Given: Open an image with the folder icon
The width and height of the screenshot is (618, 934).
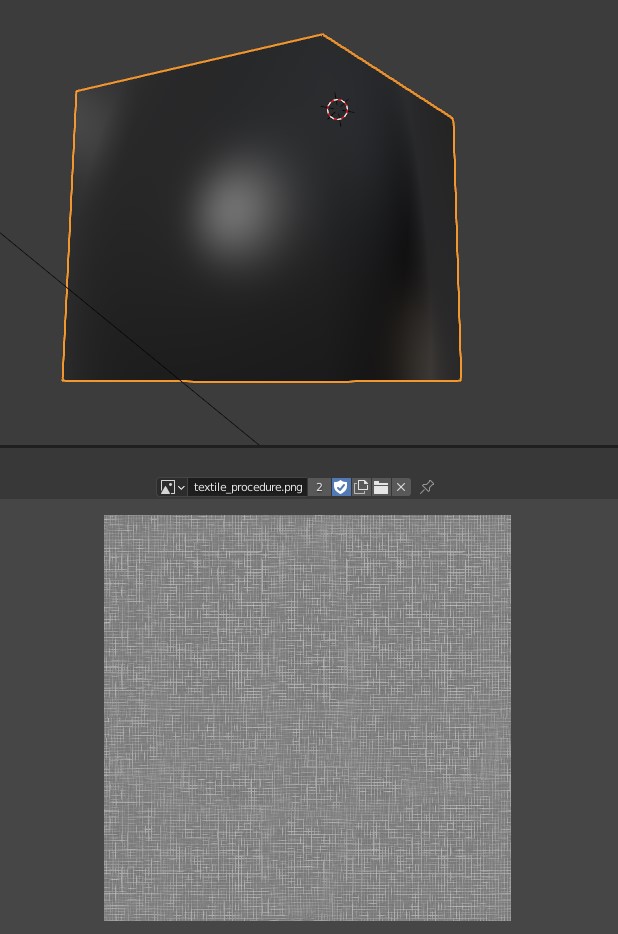Looking at the screenshot, I should coord(381,487).
